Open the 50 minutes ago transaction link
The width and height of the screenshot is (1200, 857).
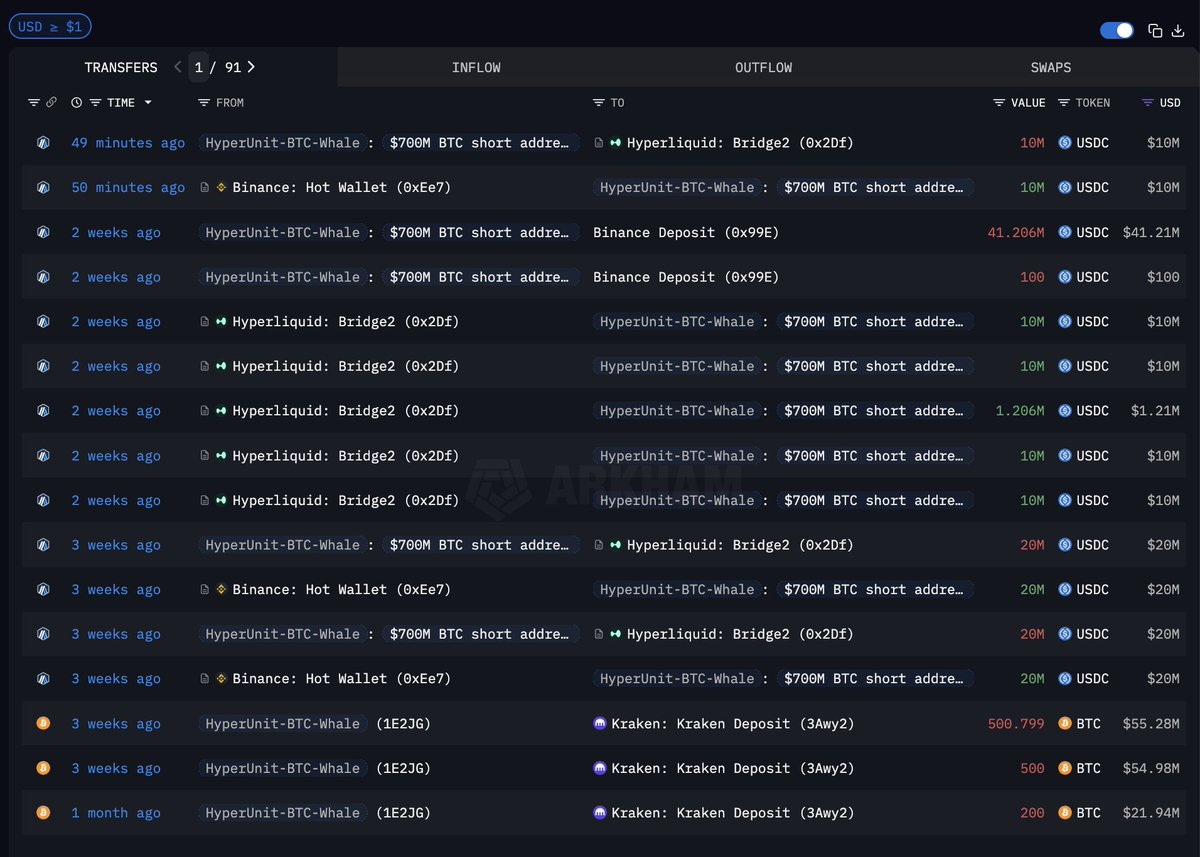pos(128,188)
